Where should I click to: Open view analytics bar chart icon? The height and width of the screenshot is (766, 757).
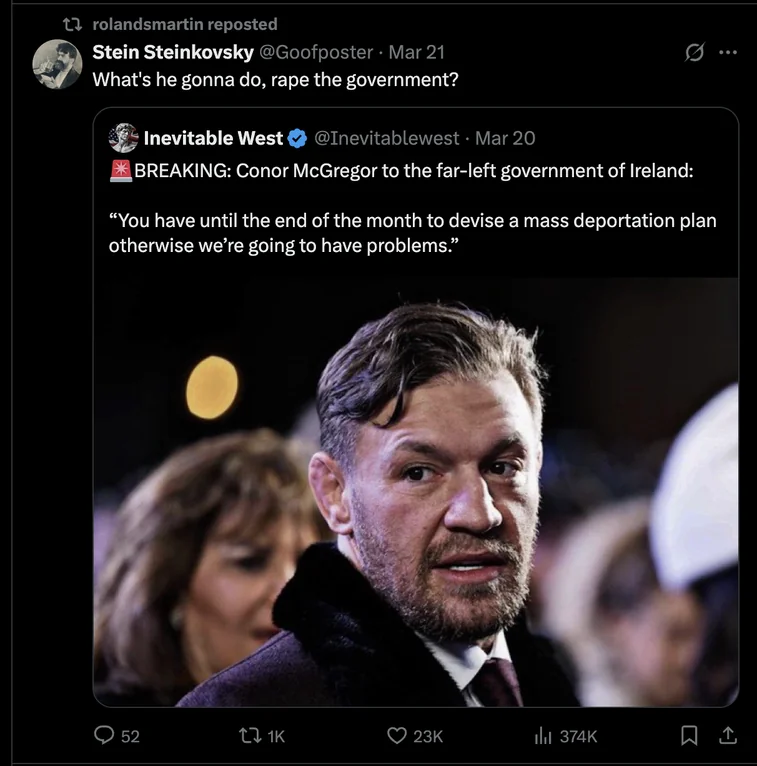(x=543, y=735)
